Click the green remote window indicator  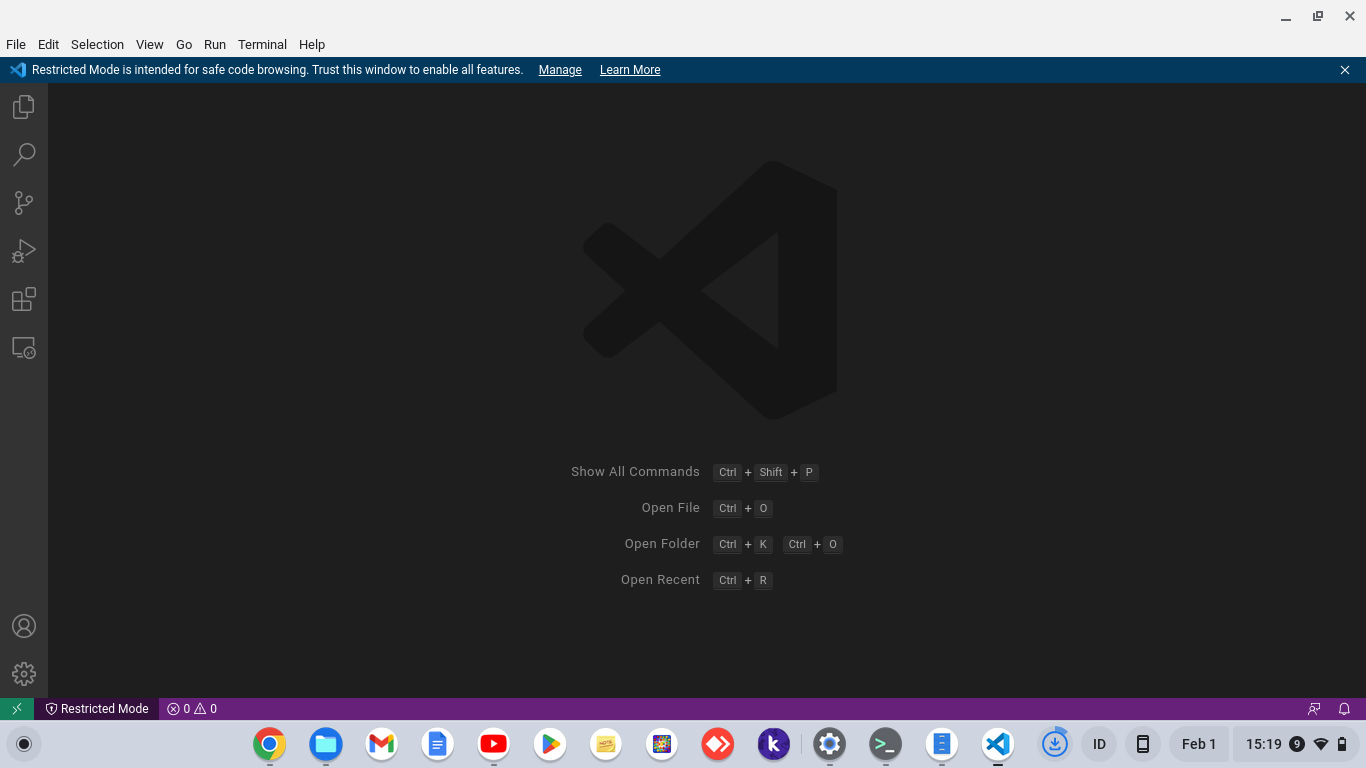[17, 709]
